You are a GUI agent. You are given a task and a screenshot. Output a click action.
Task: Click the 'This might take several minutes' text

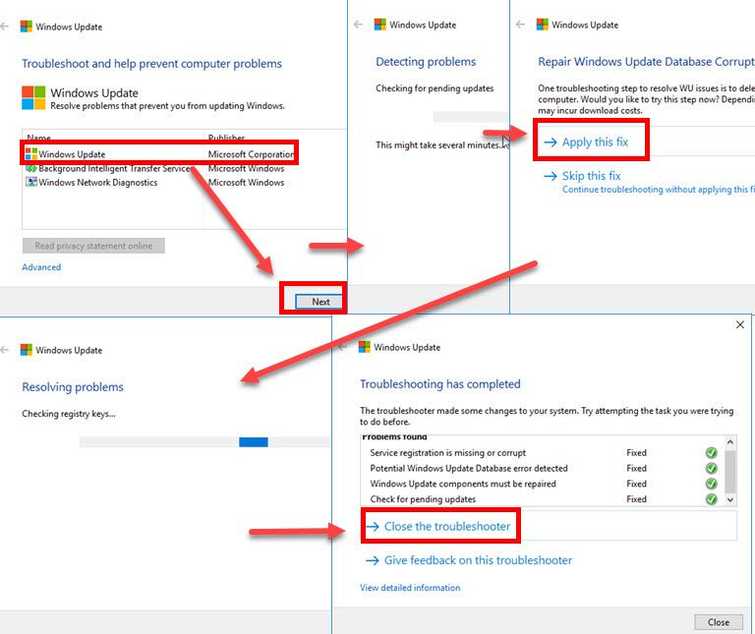438,145
